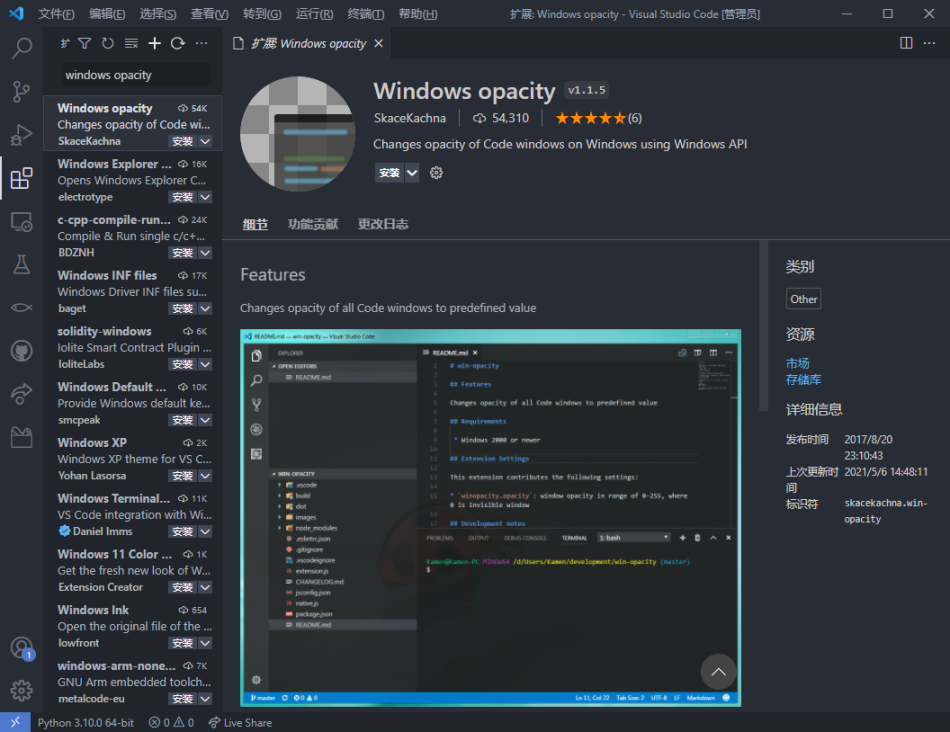
Task: Open install dropdown for SkaceKachna list item
Action: tap(206, 142)
